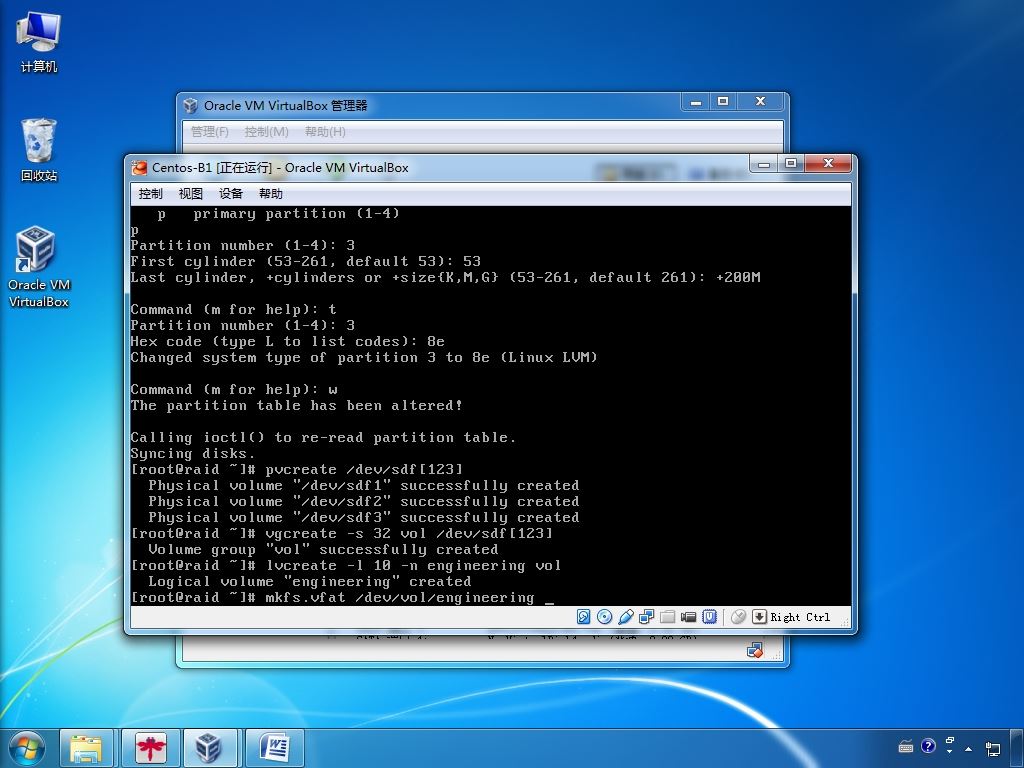
Task: Open the red dragonfly app on taskbar
Action: (x=151, y=748)
